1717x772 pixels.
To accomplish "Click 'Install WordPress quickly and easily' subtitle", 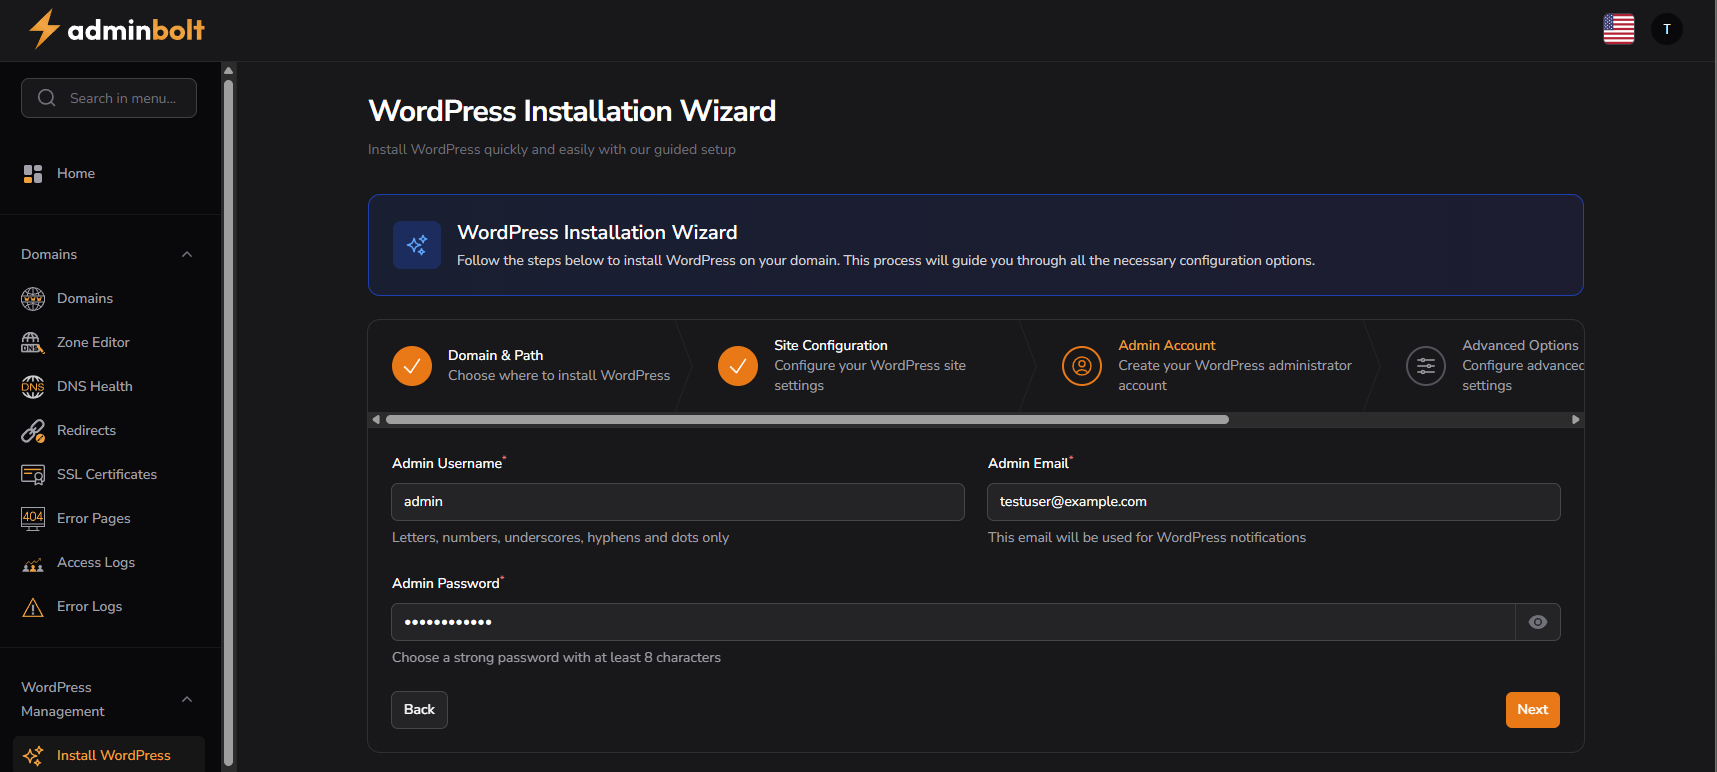I will click(x=552, y=150).
